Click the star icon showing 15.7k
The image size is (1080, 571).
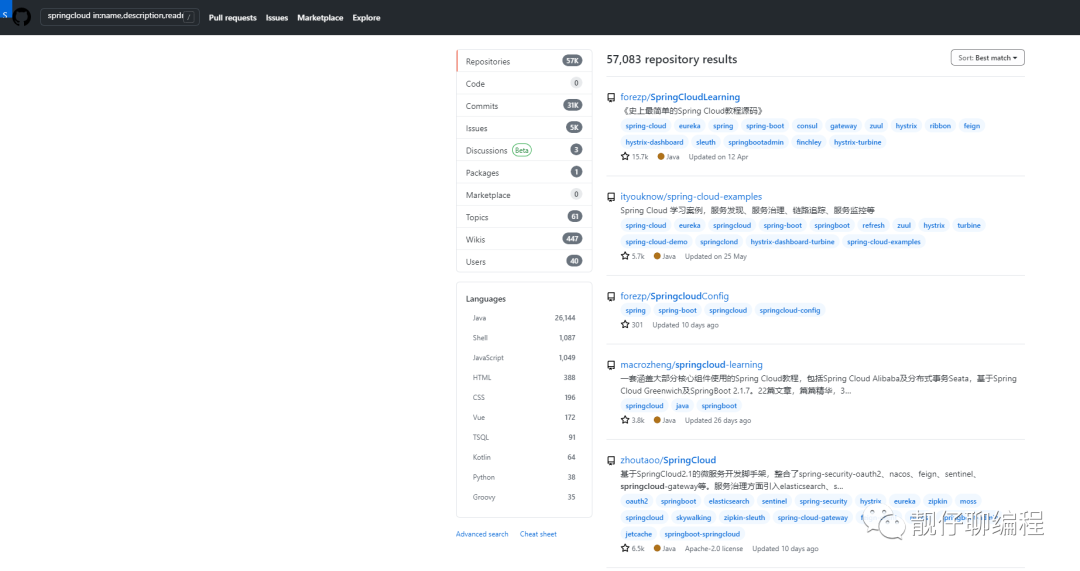click(625, 156)
